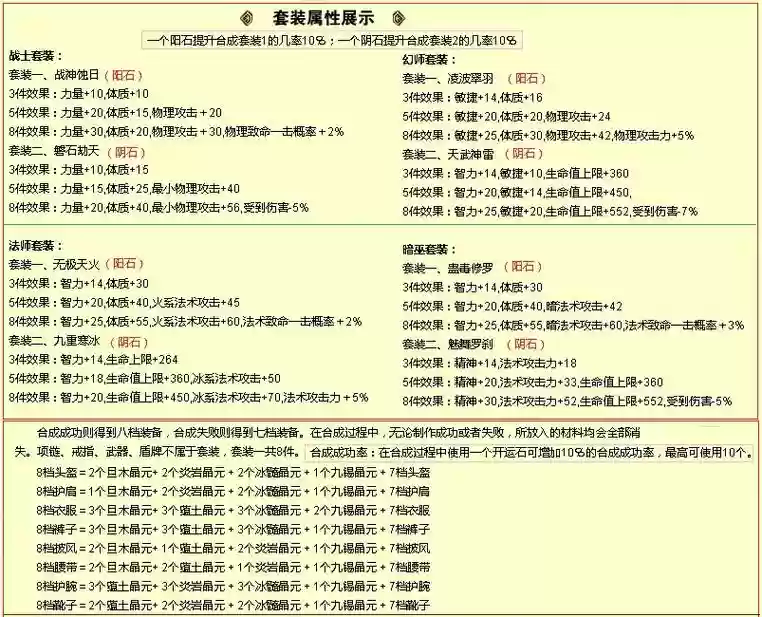Select the line '3件效果：智力+14,生命上限+264'
The image size is (762, 617).
coord(93,360)
